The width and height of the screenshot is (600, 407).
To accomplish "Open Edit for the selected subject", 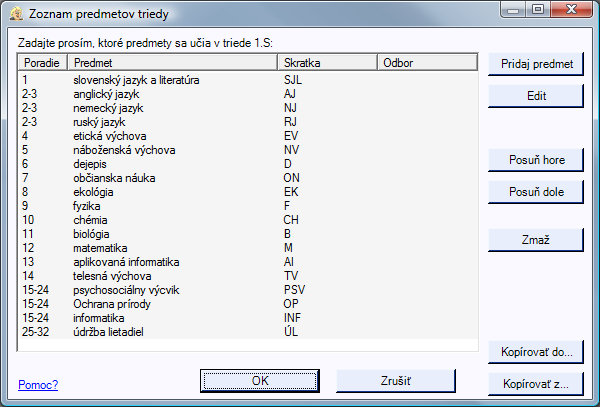I will coord(536,96).
